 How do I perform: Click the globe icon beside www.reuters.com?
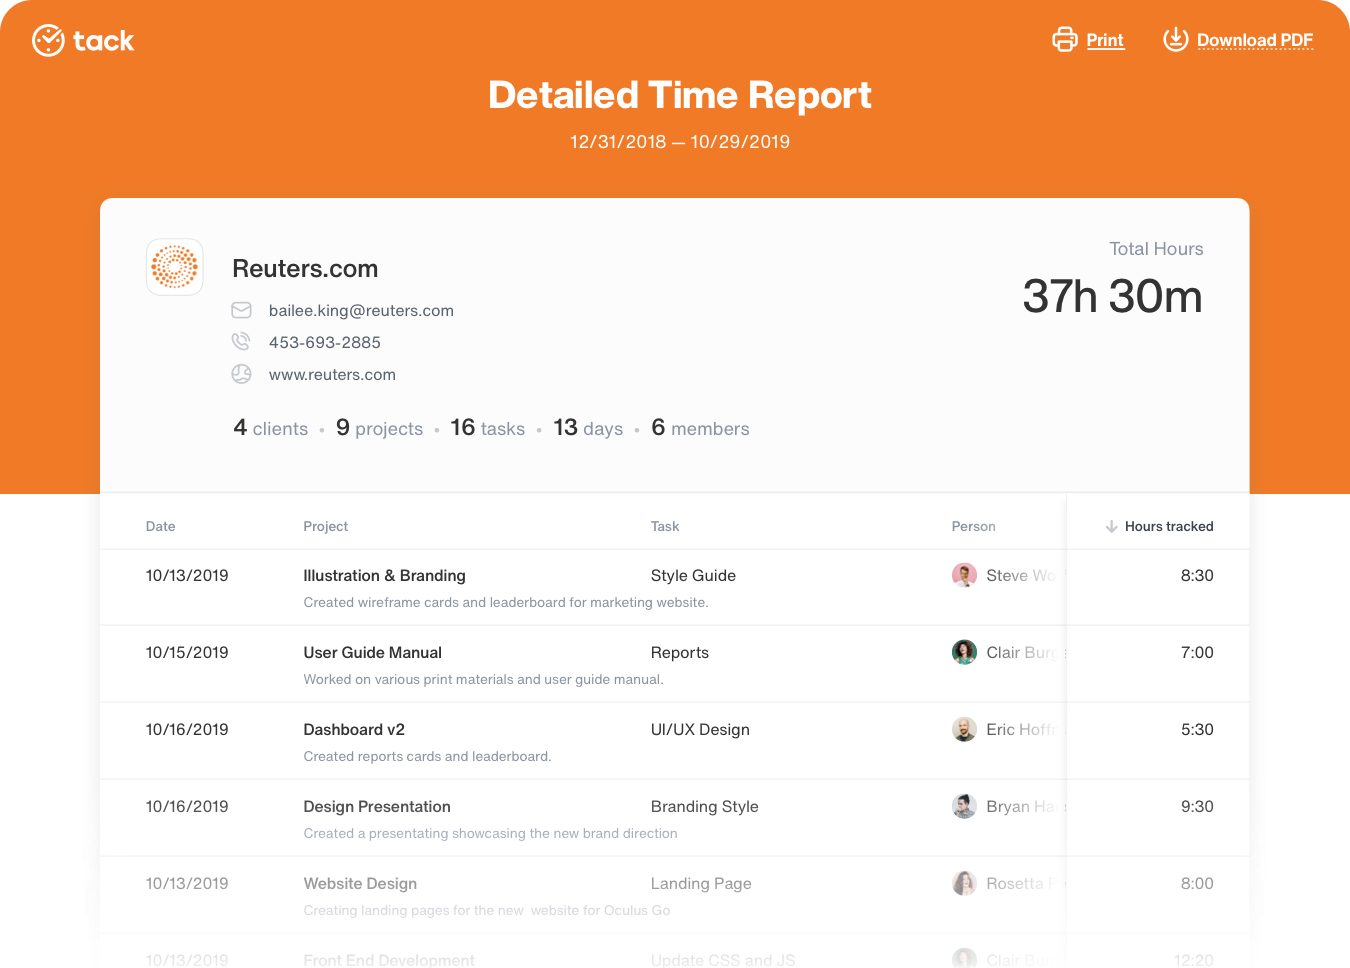click(241, 374)
